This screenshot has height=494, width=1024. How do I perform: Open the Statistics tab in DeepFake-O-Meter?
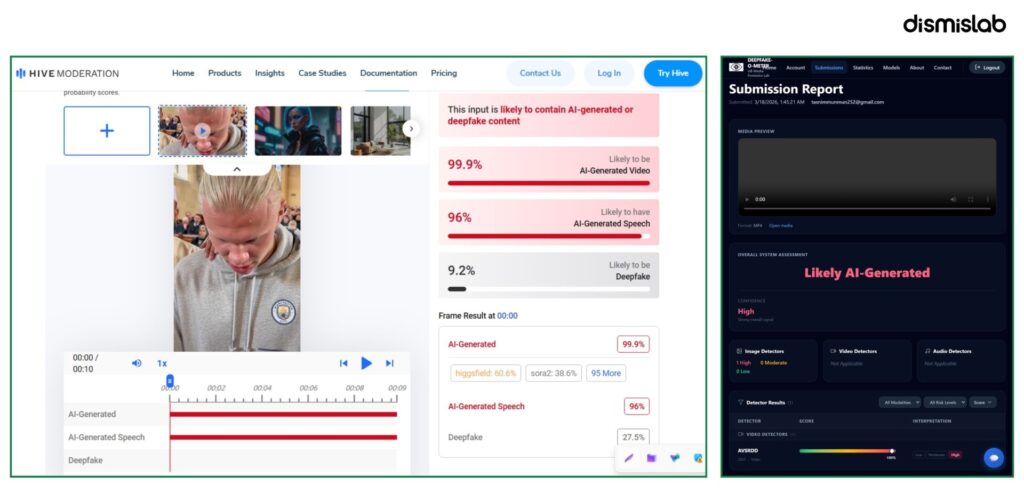click(x=863, y=67)
